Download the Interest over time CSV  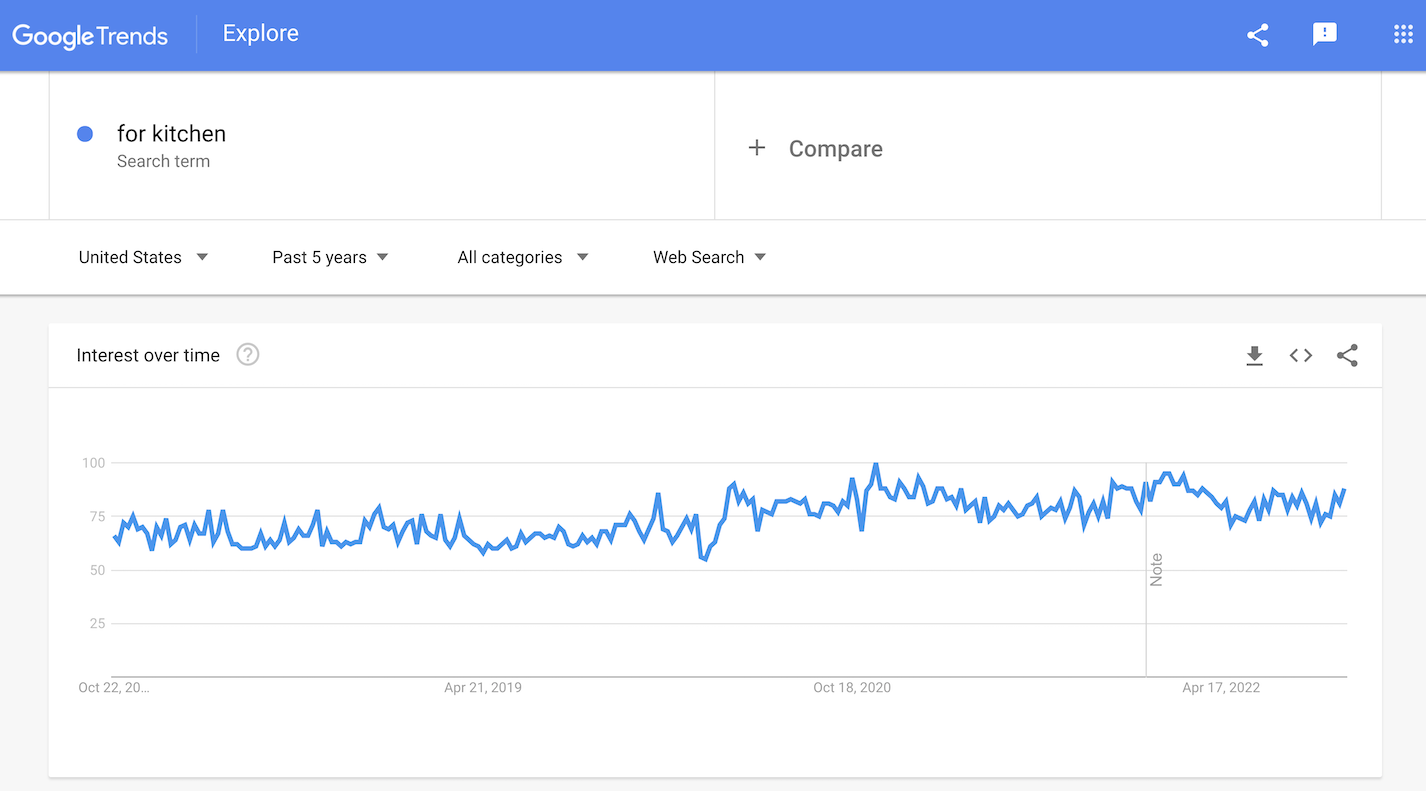pos(1254,355)
